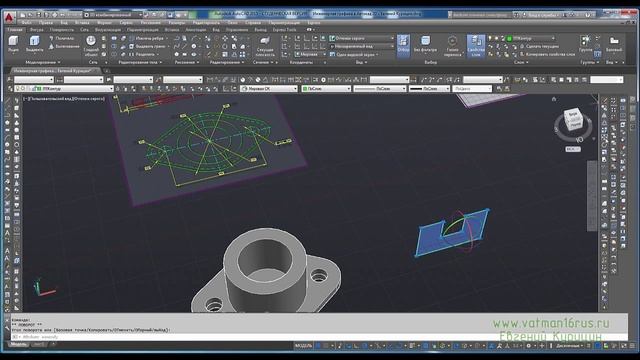The image size is (640, 360).
Task: Click the Разделить separate tool
Action: (144, 54)
